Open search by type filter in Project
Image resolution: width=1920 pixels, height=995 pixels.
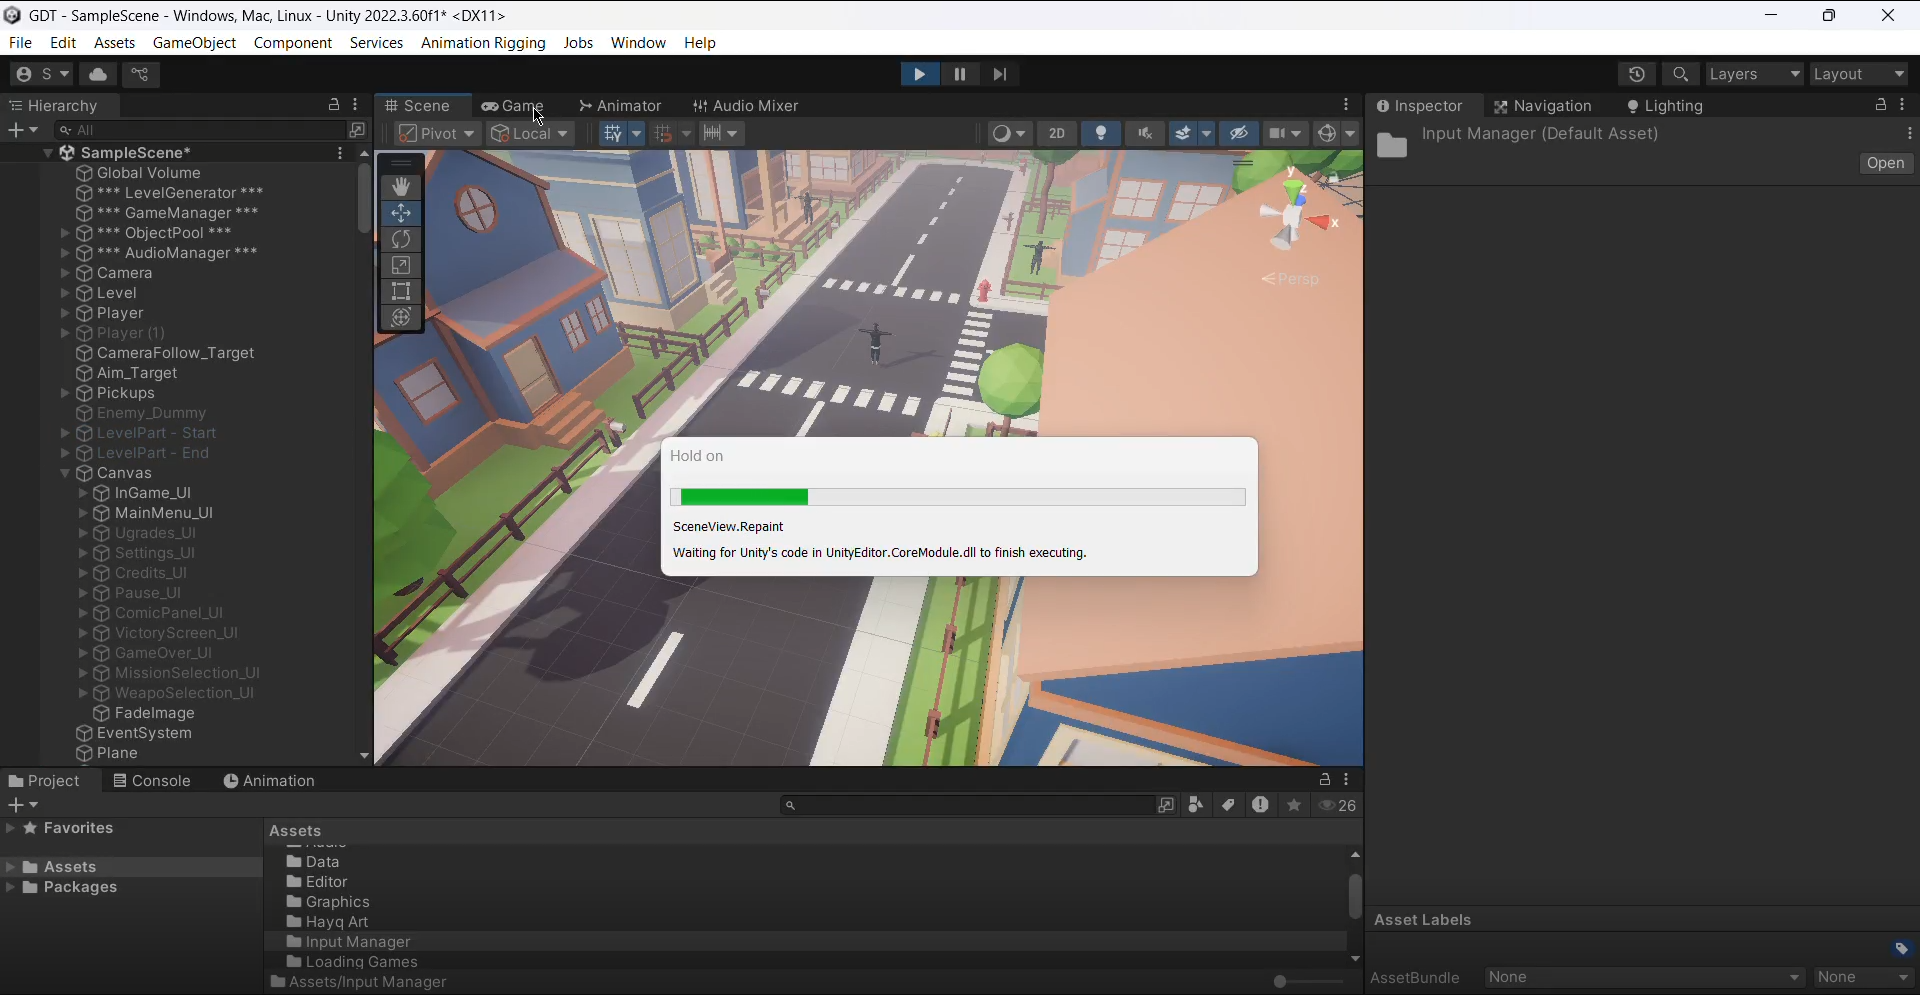coord(1196,805)
